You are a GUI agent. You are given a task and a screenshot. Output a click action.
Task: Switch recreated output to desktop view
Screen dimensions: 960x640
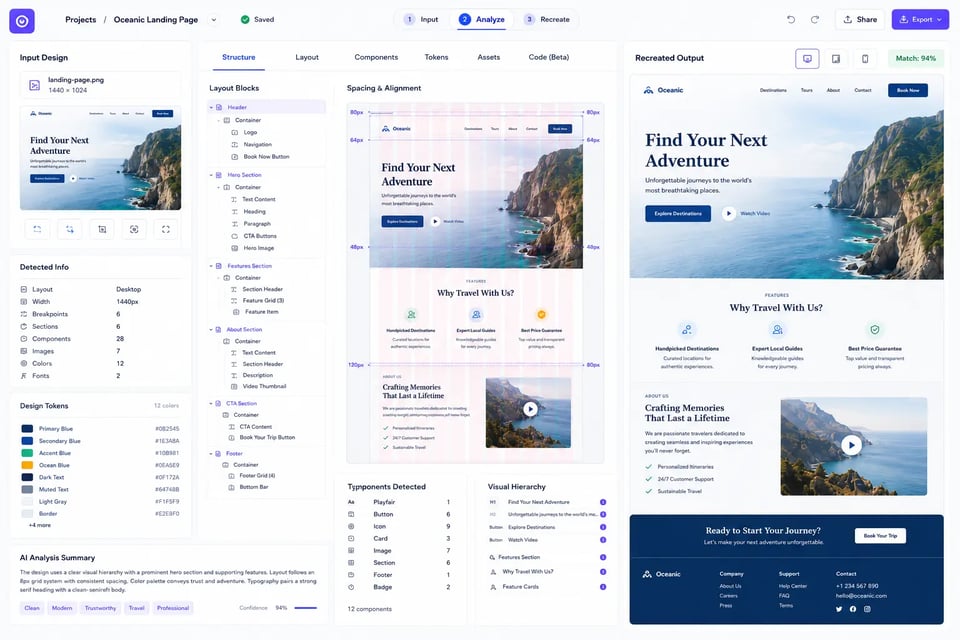click(x=807, y=59)
